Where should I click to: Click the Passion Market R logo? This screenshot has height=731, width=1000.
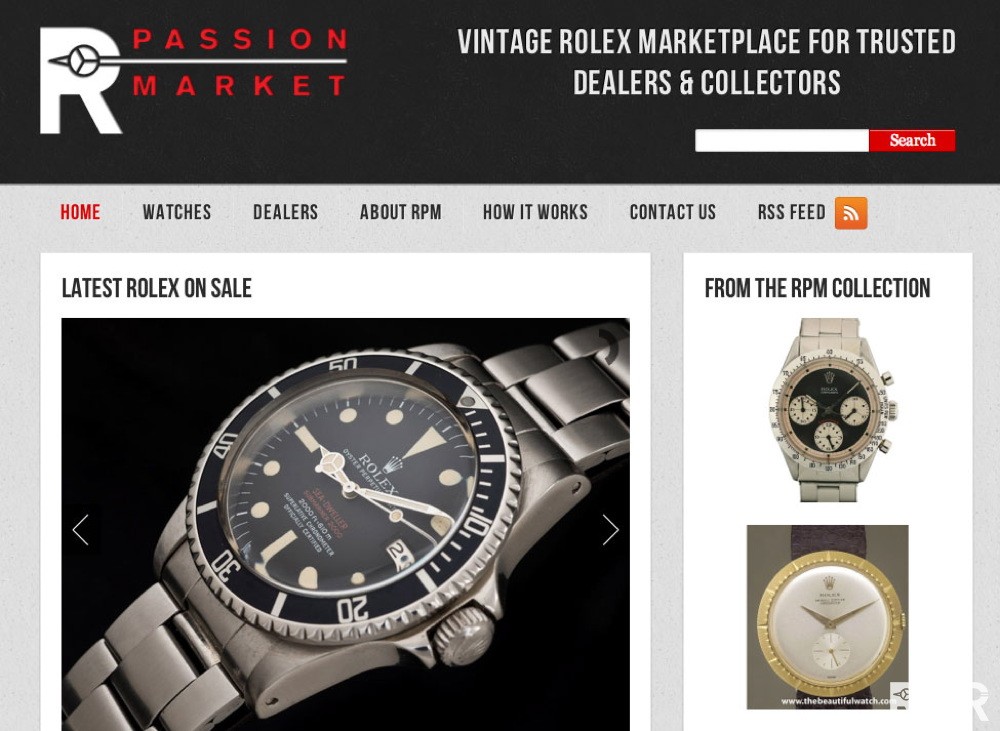pos(193,80)
